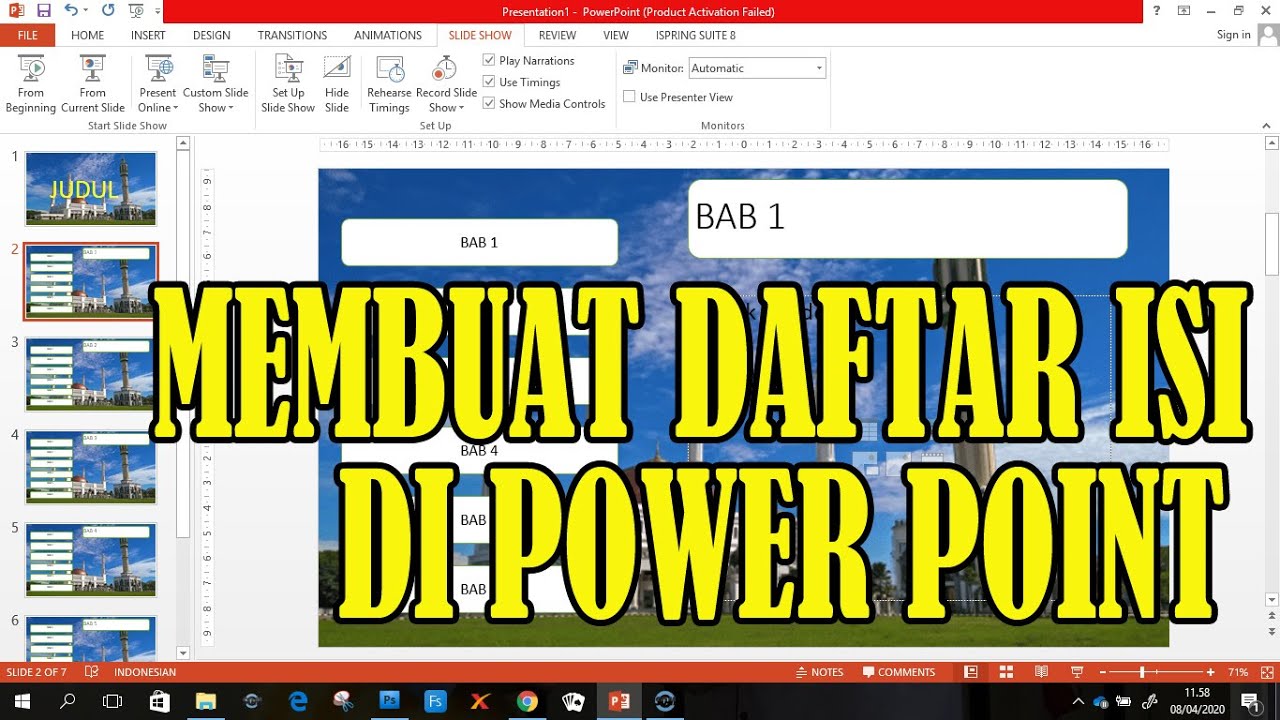Screen dimensions: 1280x720
Task: Undo the last action
Action: [x=71, y=11]
